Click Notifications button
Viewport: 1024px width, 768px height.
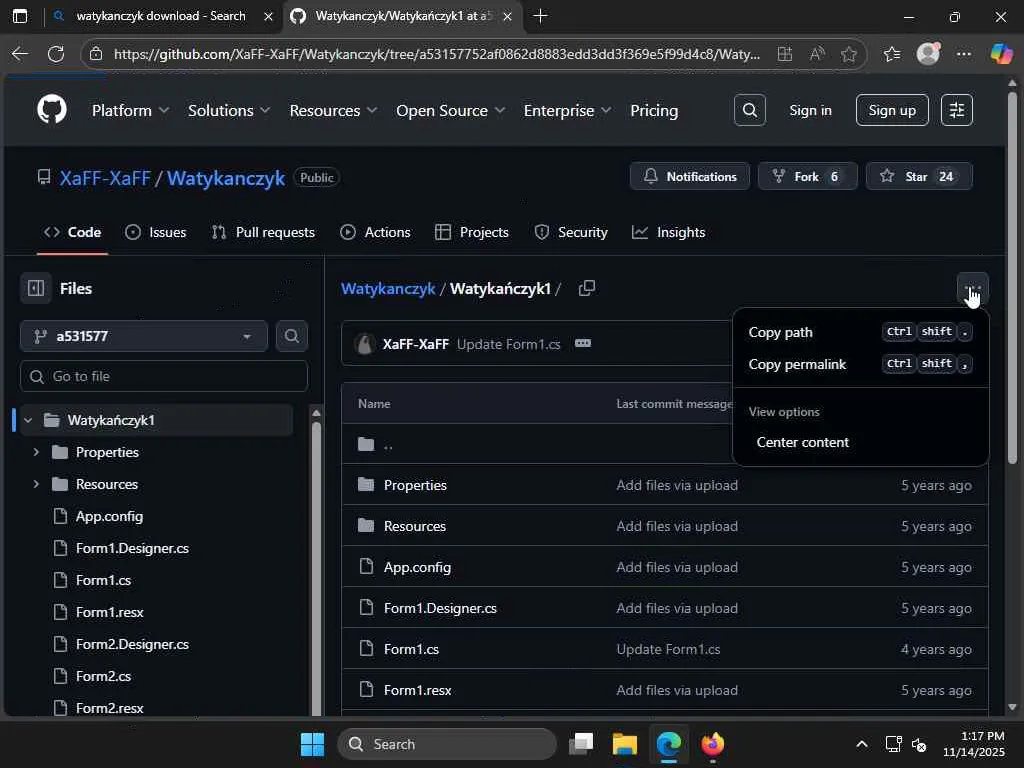pyautogui.click(x=690, y=176)
